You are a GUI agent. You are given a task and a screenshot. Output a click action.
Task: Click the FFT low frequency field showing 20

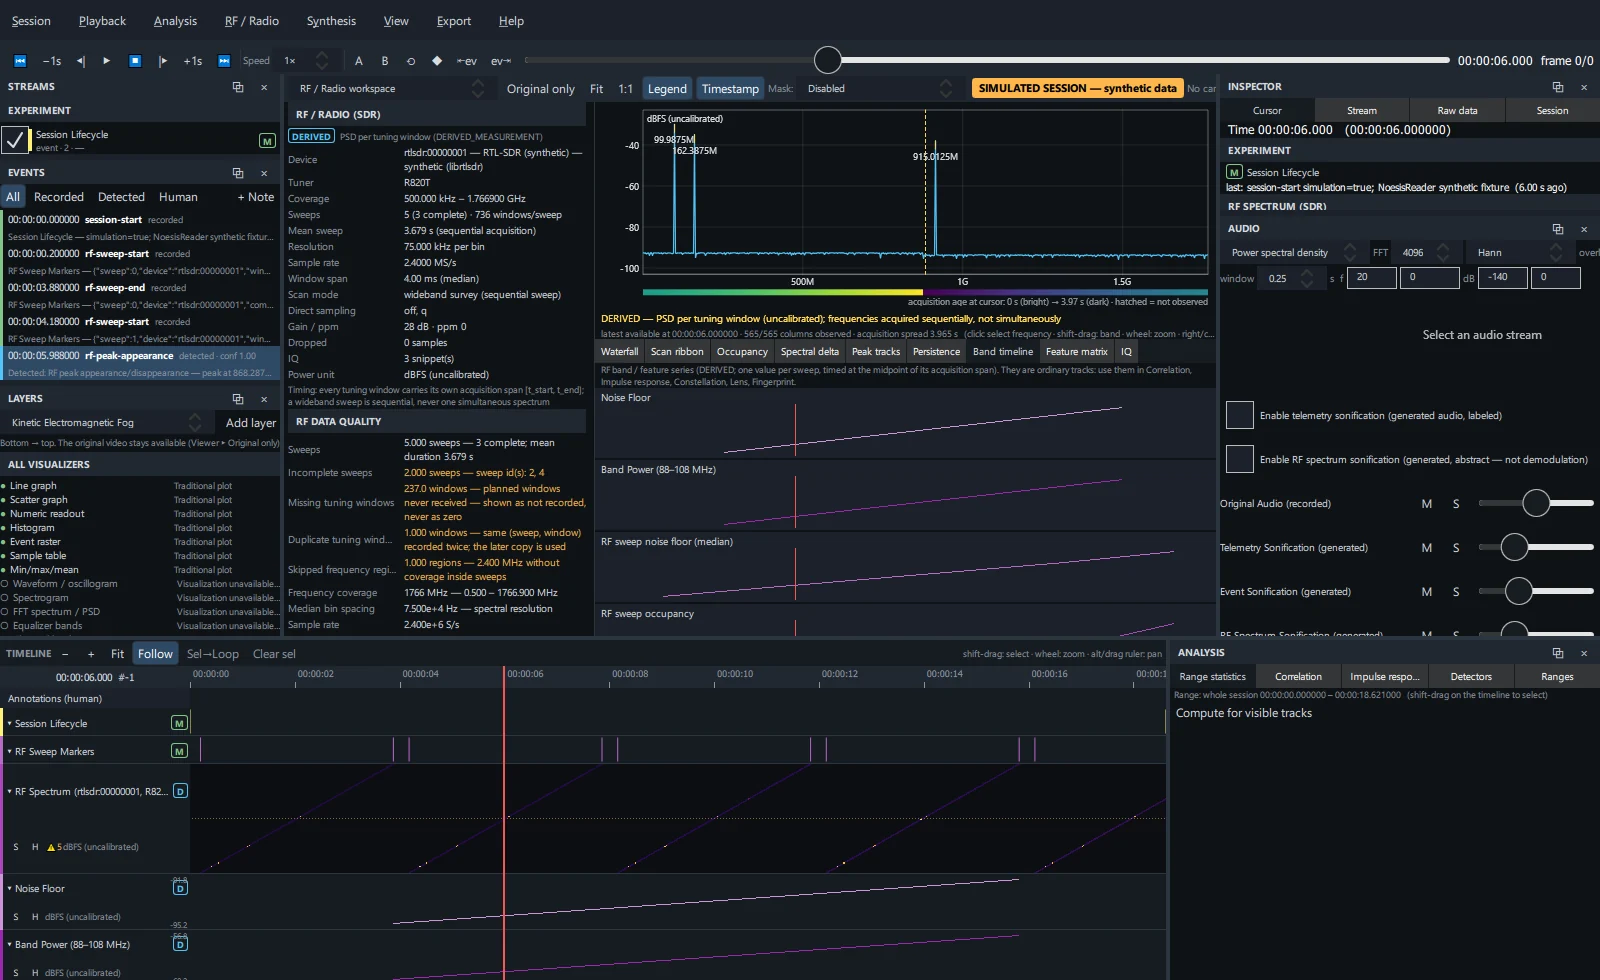(1371, 278)
